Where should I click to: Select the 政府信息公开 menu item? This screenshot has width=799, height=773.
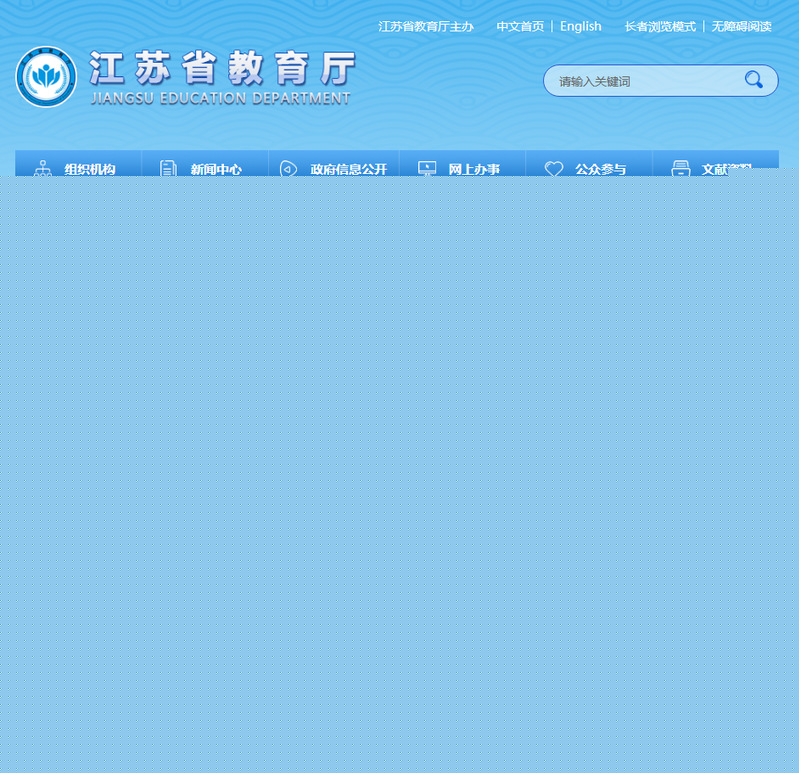tap(348, 169)
